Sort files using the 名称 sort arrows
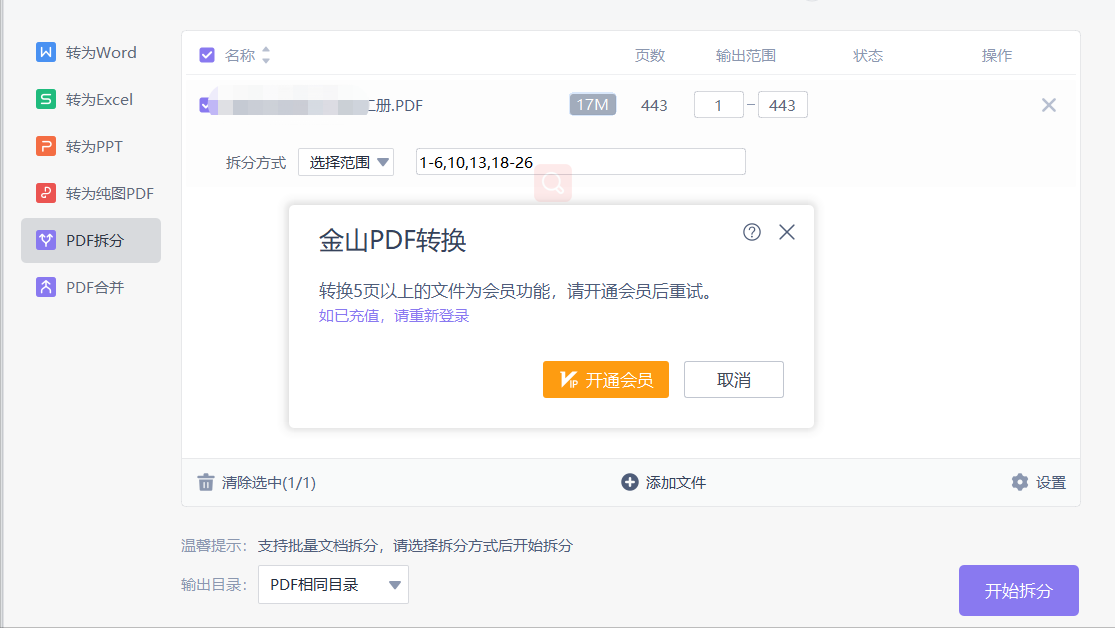 pos(266,55)
